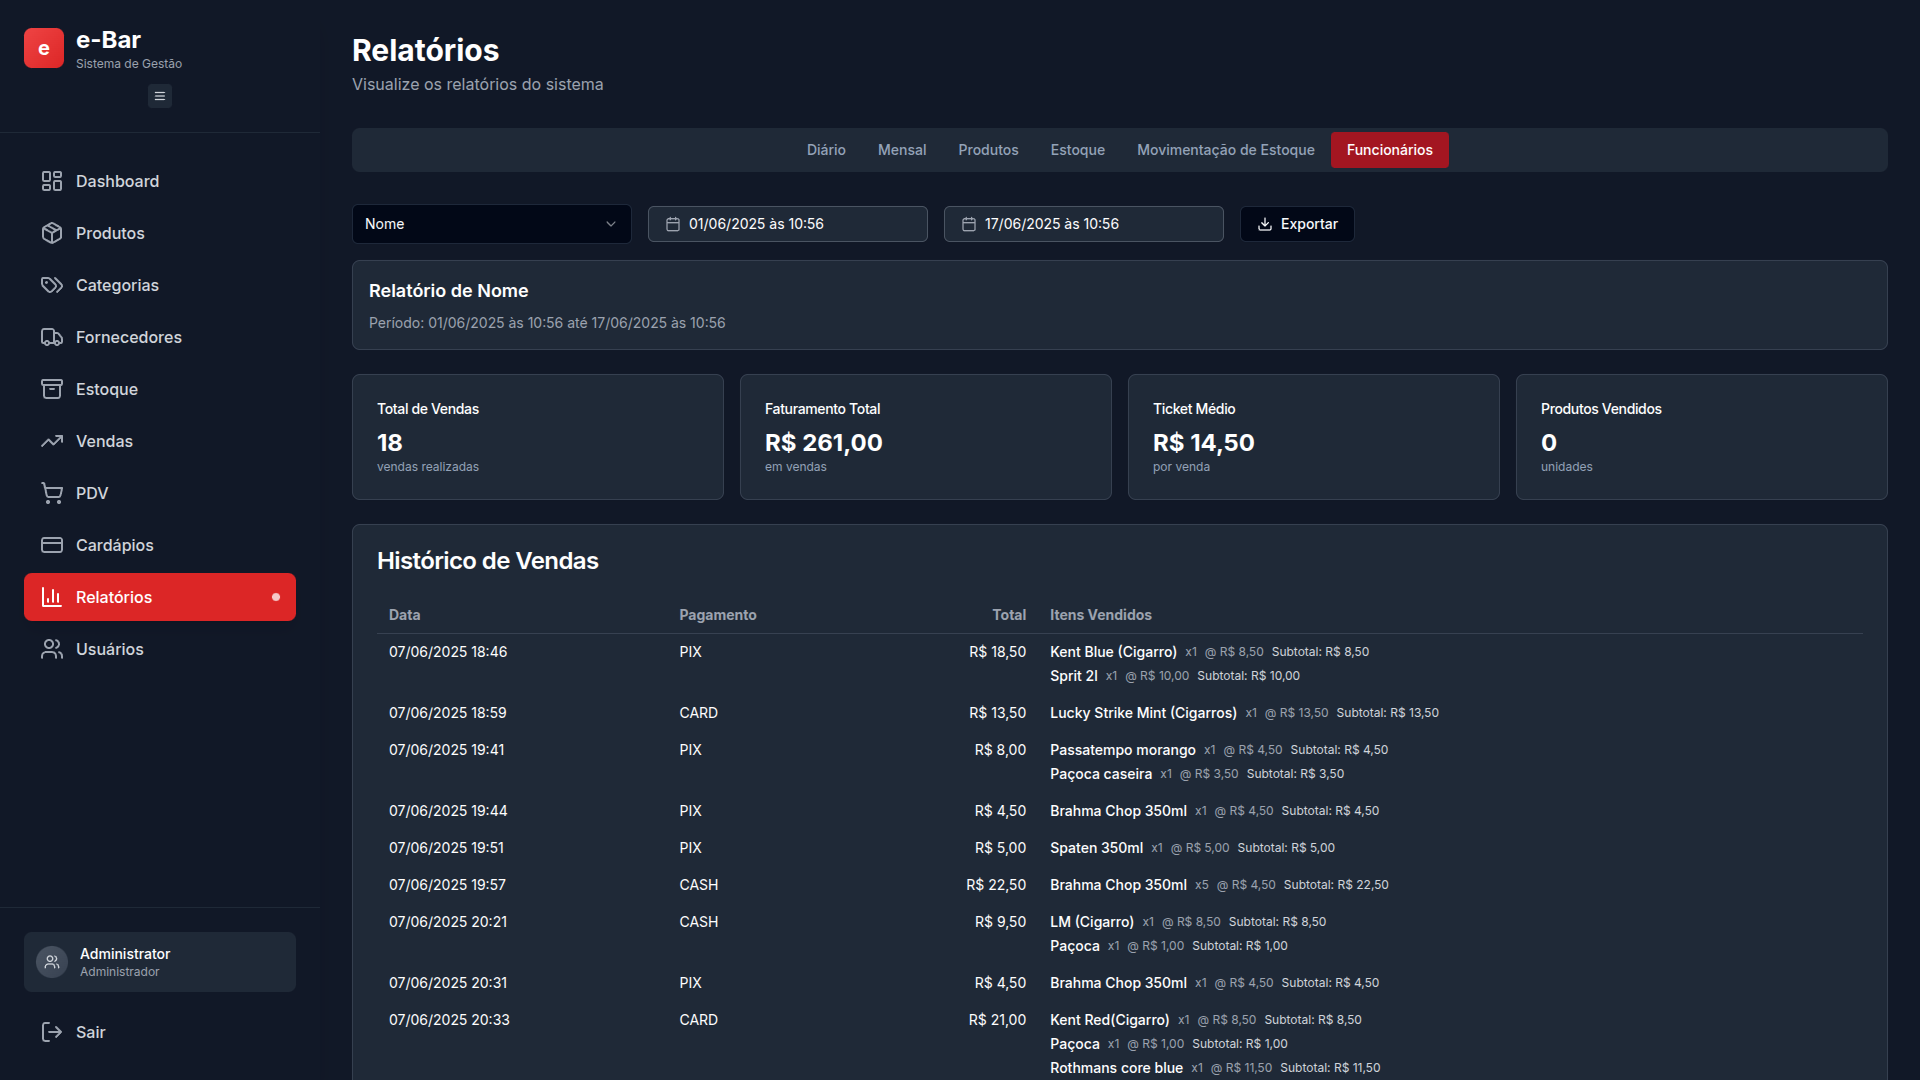Viewport: 1920px width, 1080px height.
Task: Open Usuários using the people icon
Action: tap(52, 649)
